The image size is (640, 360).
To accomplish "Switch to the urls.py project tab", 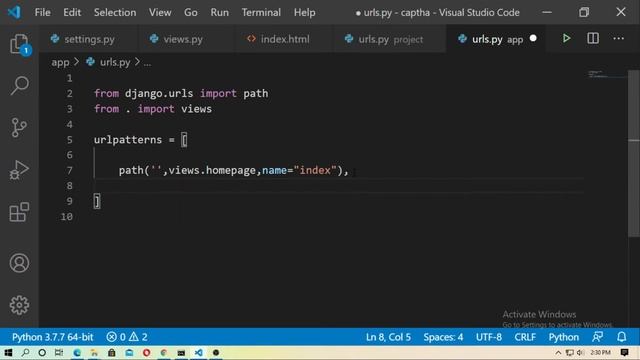I will (390, 39).
